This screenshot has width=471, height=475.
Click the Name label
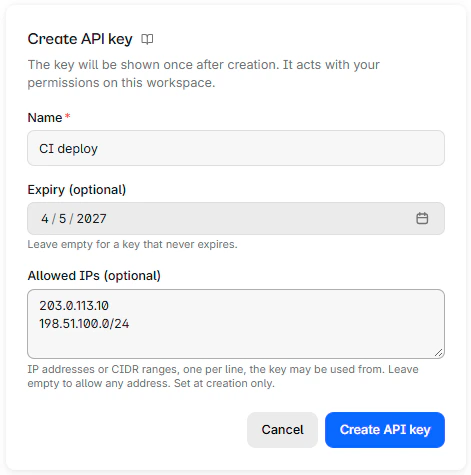click(45, 118)
